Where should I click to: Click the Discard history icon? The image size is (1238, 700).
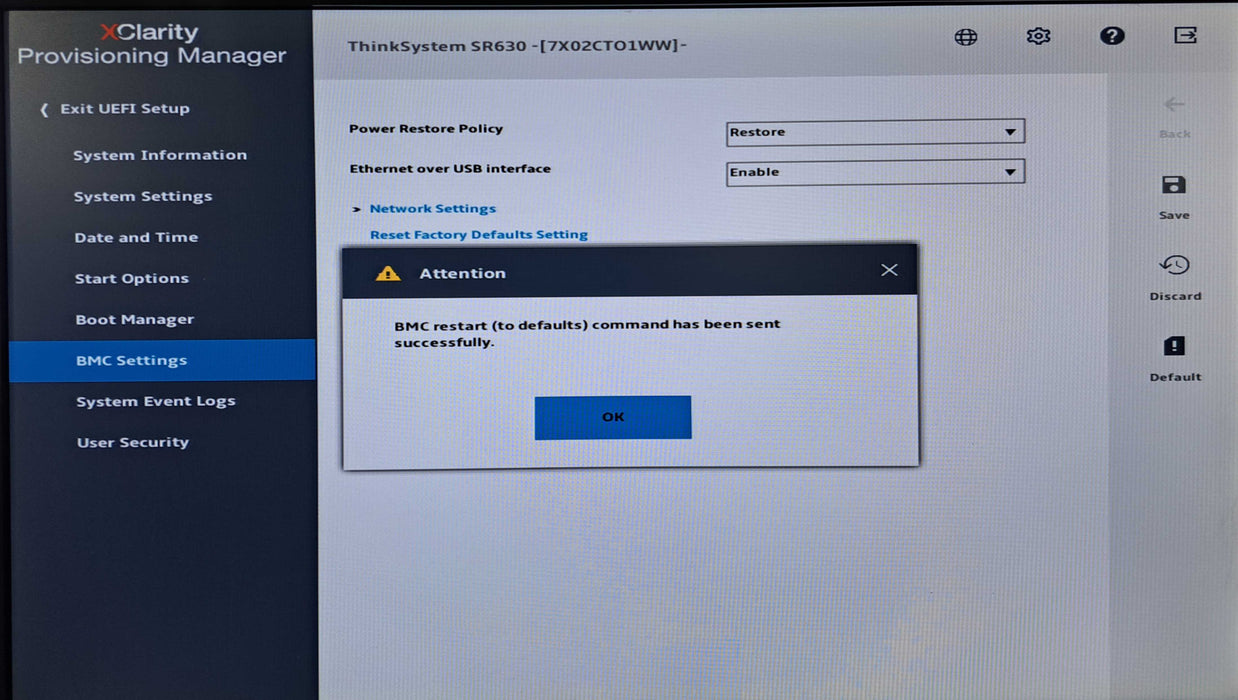click(x=1174, y=265)
